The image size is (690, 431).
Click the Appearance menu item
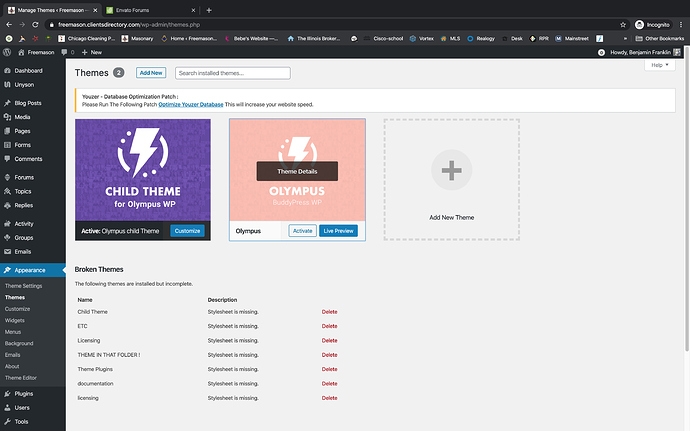tap(33, 270)
